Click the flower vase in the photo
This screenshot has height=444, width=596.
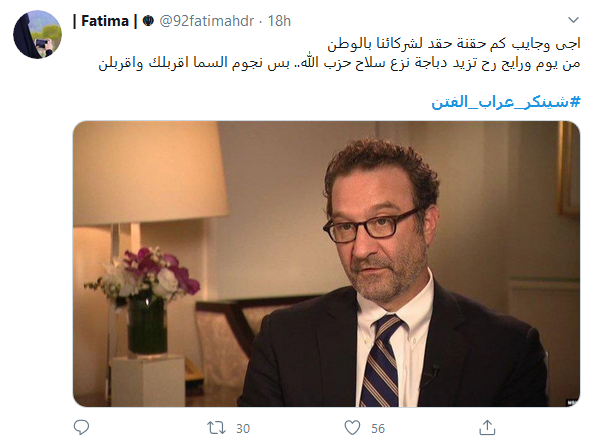pyautogui.click(x=144, y=300)
